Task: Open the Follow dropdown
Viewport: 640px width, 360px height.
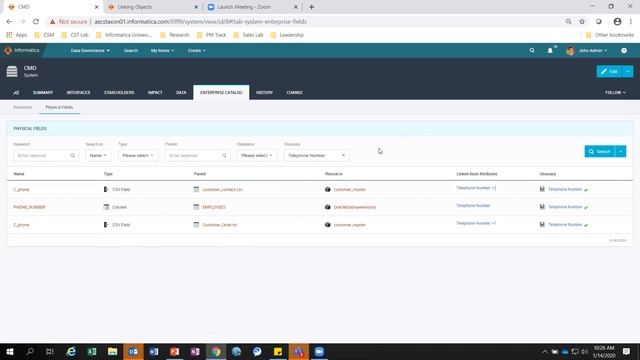Action: coord(615,93)
